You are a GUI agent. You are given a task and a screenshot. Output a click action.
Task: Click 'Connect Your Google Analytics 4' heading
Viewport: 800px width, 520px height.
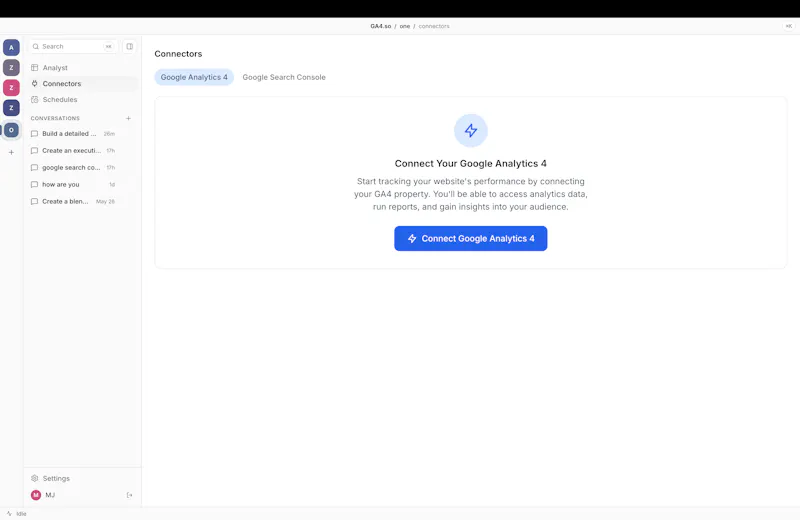point(470,163)
